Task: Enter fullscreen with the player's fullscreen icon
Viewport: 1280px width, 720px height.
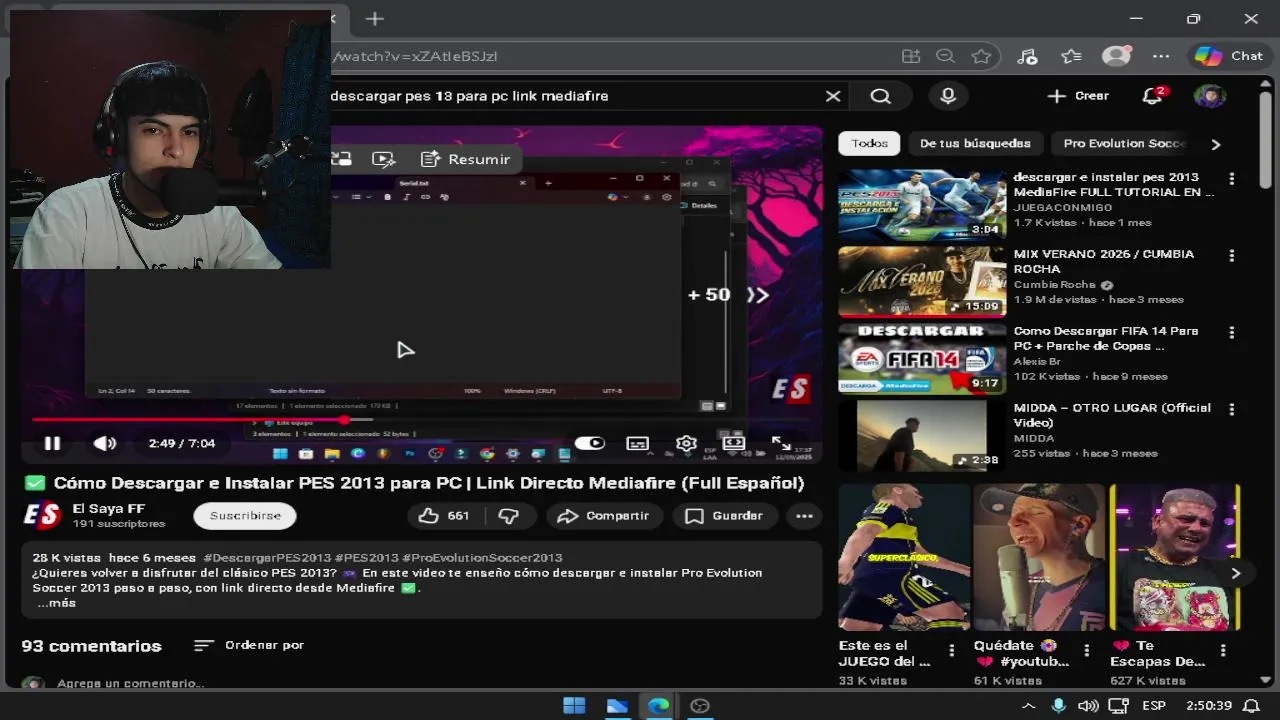Action: (781, 443)
